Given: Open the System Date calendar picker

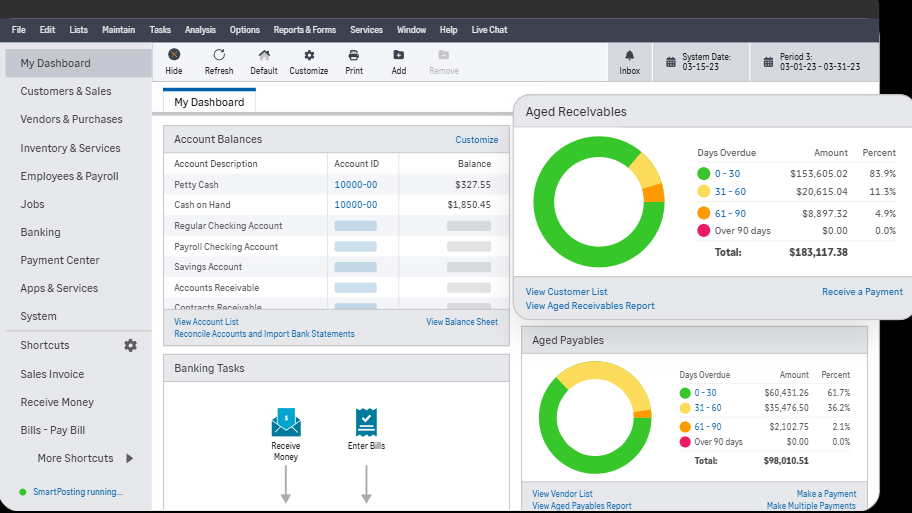Looking at the screenshot, I should point(670,62).
